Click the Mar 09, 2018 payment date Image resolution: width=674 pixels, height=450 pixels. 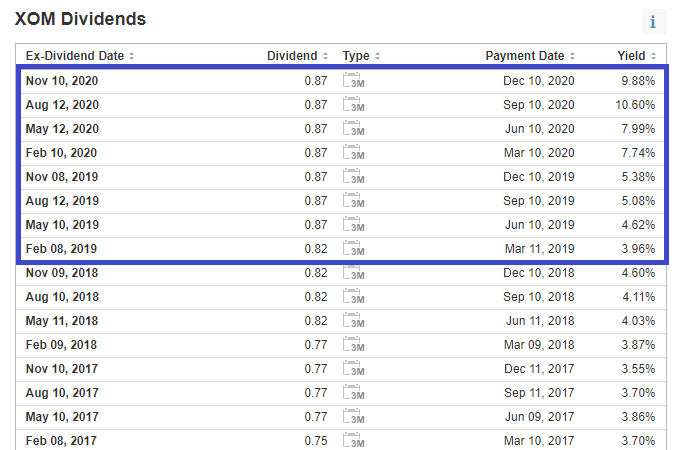(539, 346)
